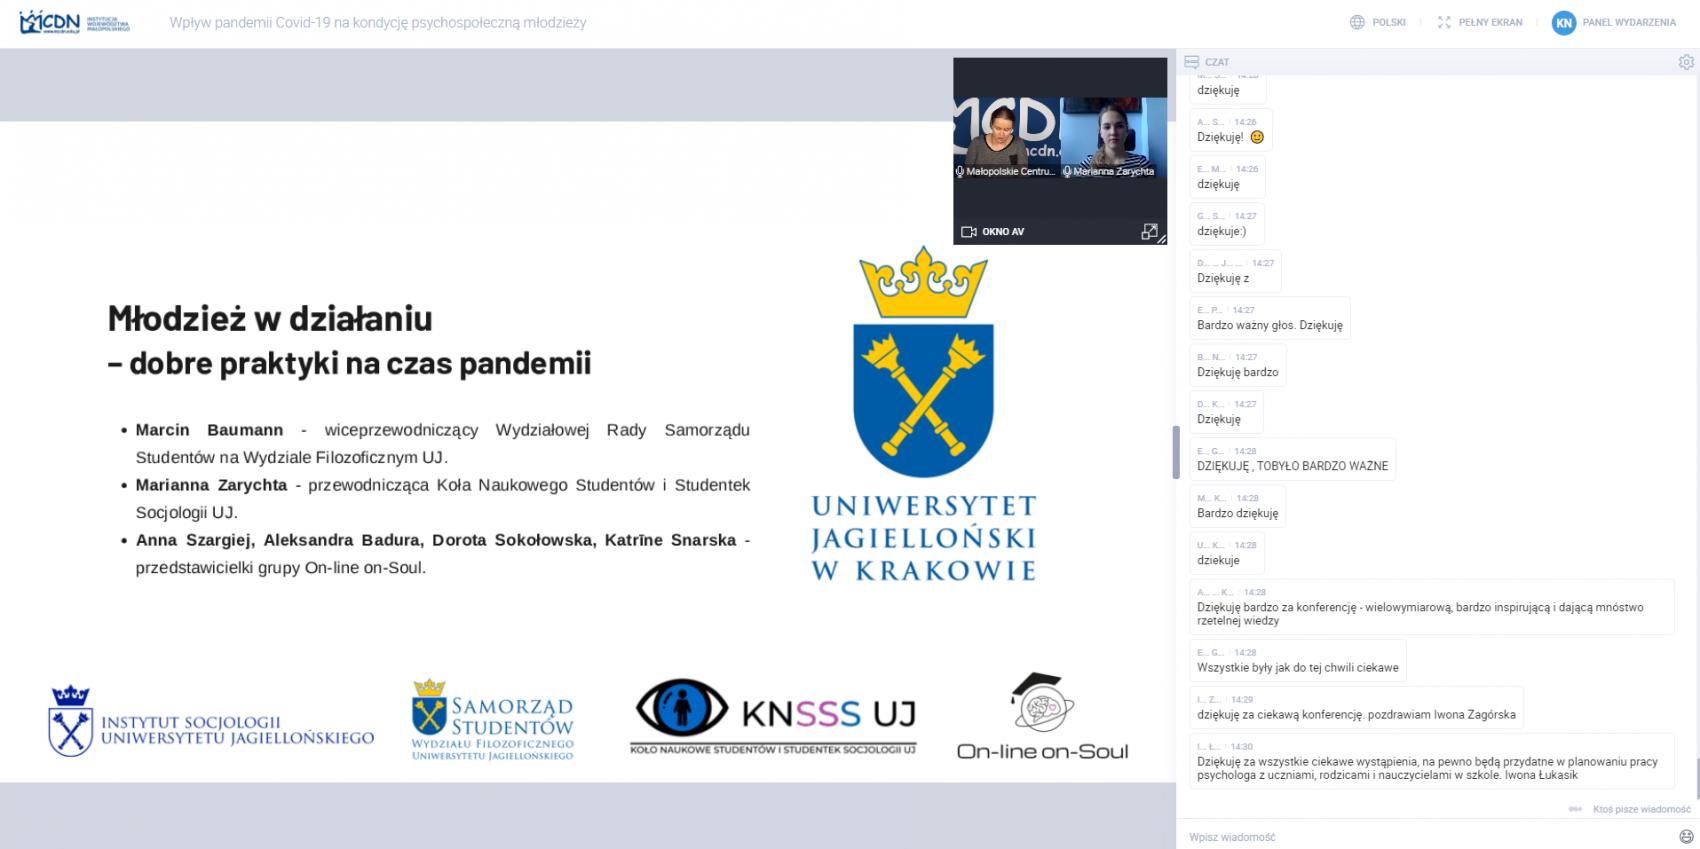Select the Małopolskie Centrum video feed

1006,138
